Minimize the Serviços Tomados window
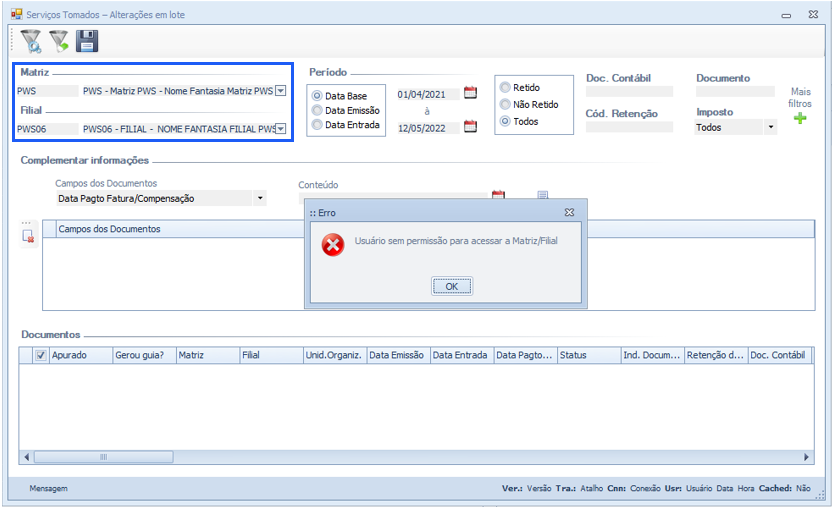The width and height of the screenshot is (834, 509). point(786,15)
